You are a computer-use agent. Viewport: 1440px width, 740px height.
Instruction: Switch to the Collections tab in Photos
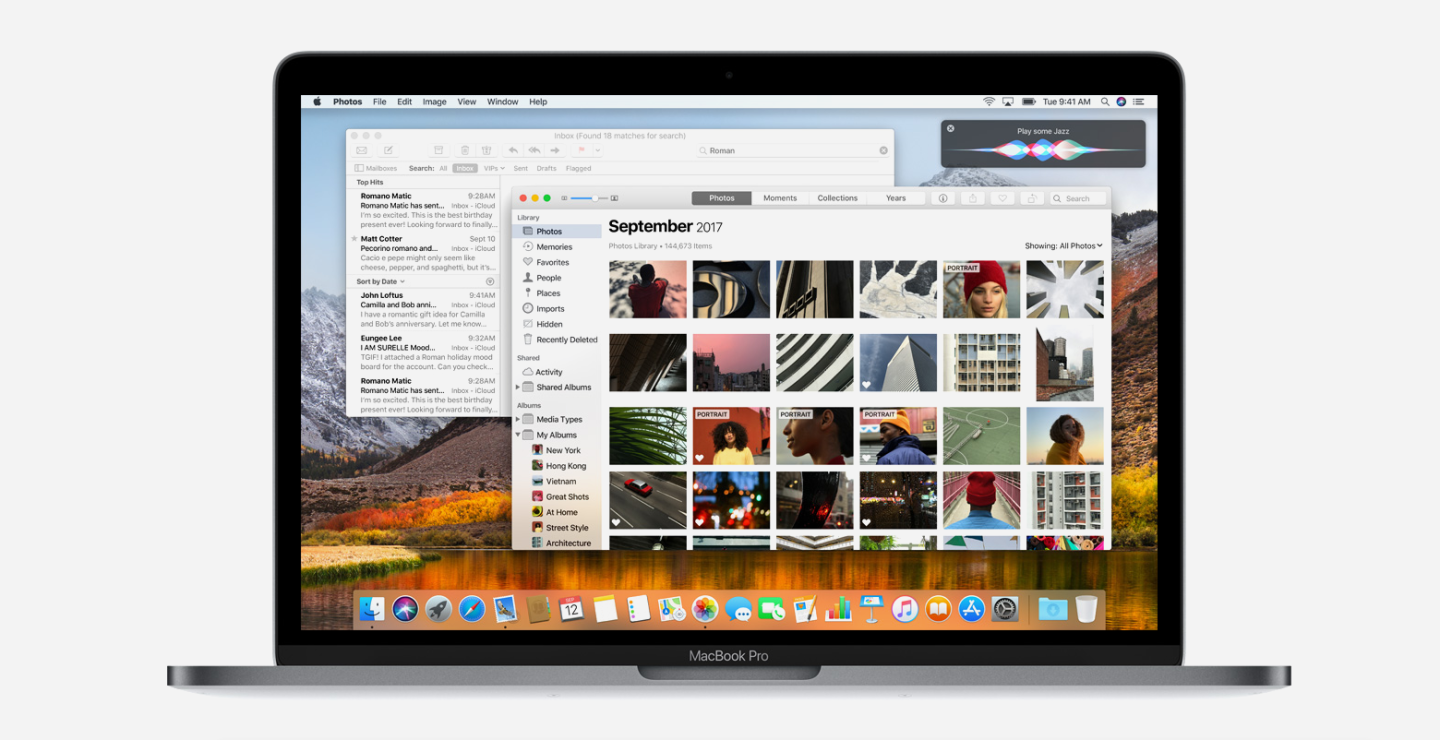point(837,198)
